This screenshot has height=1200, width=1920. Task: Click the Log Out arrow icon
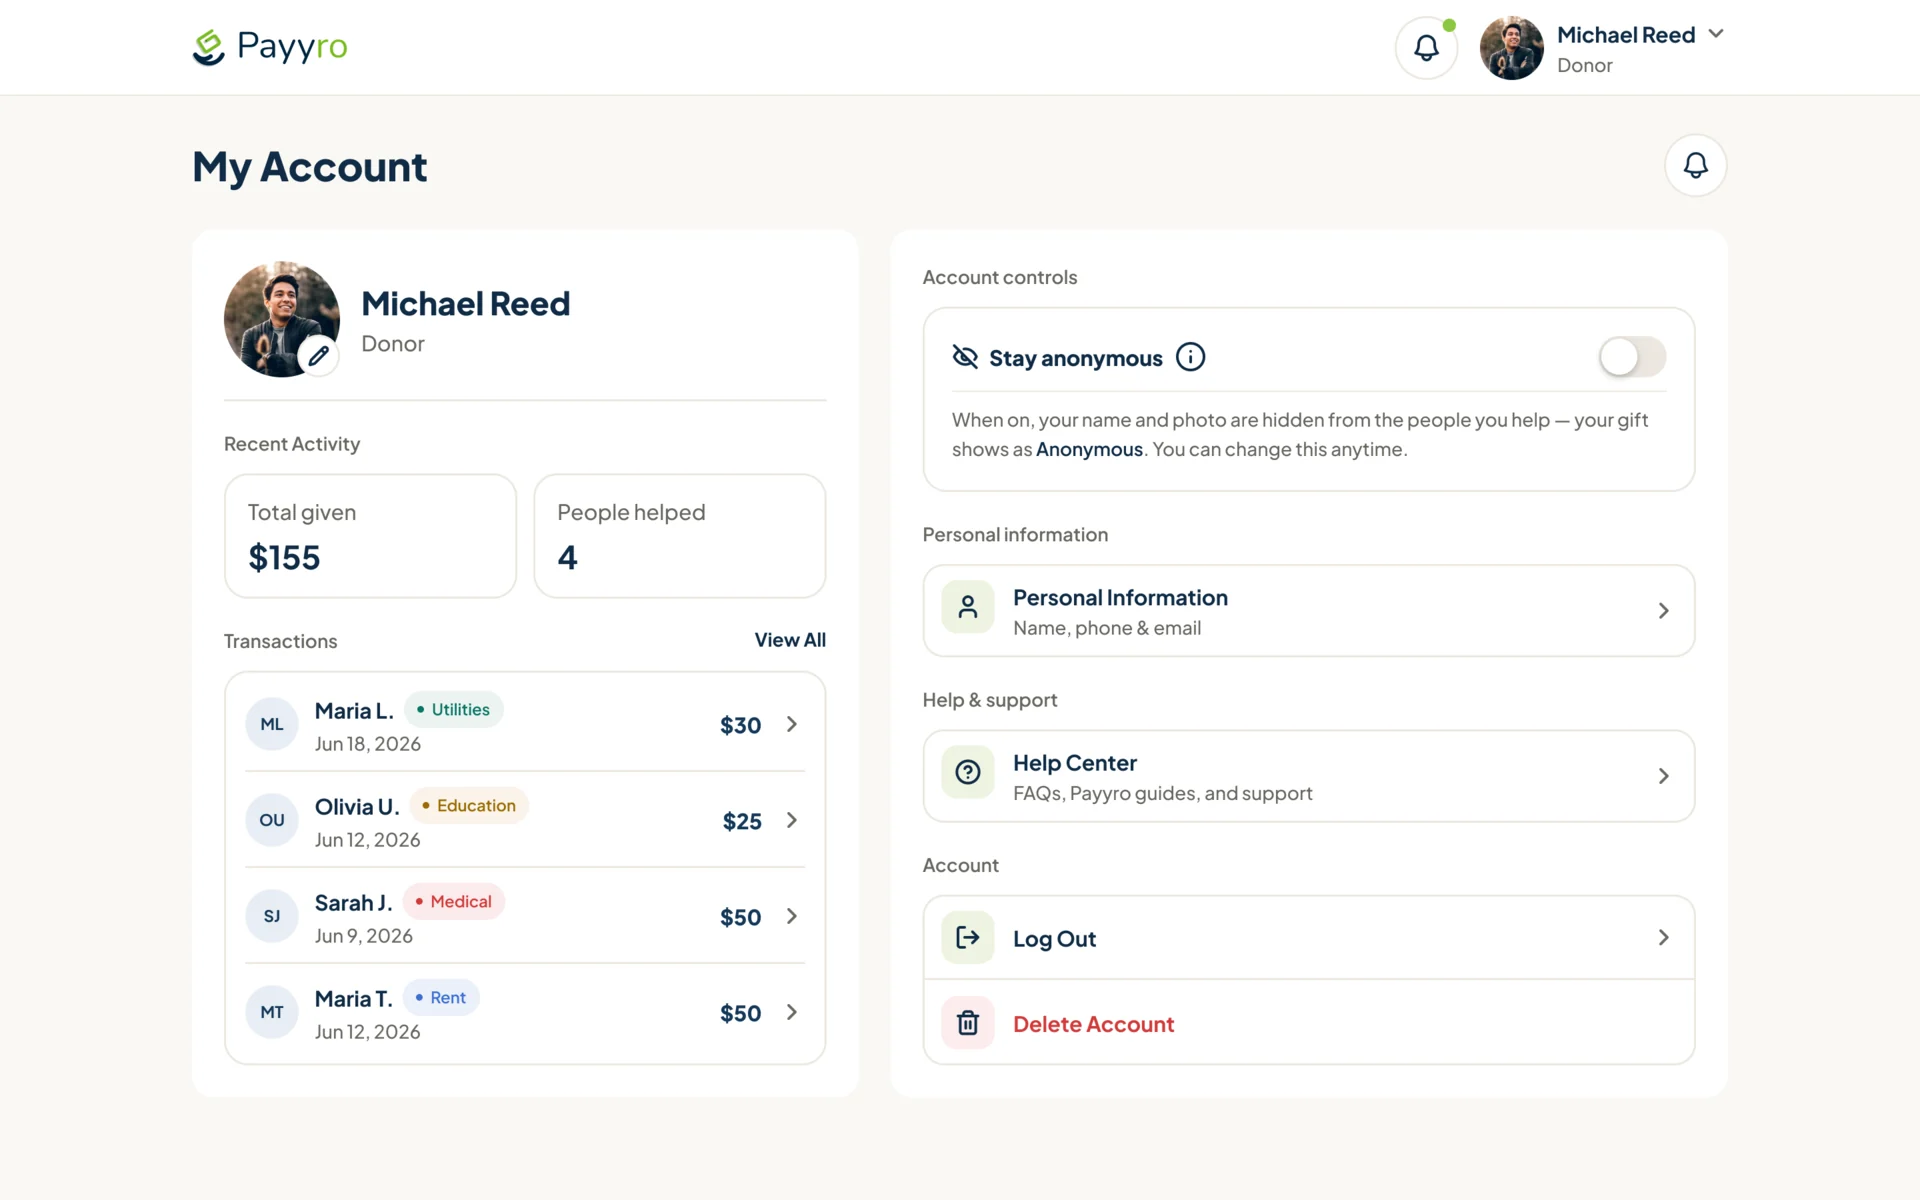[968, 937]
